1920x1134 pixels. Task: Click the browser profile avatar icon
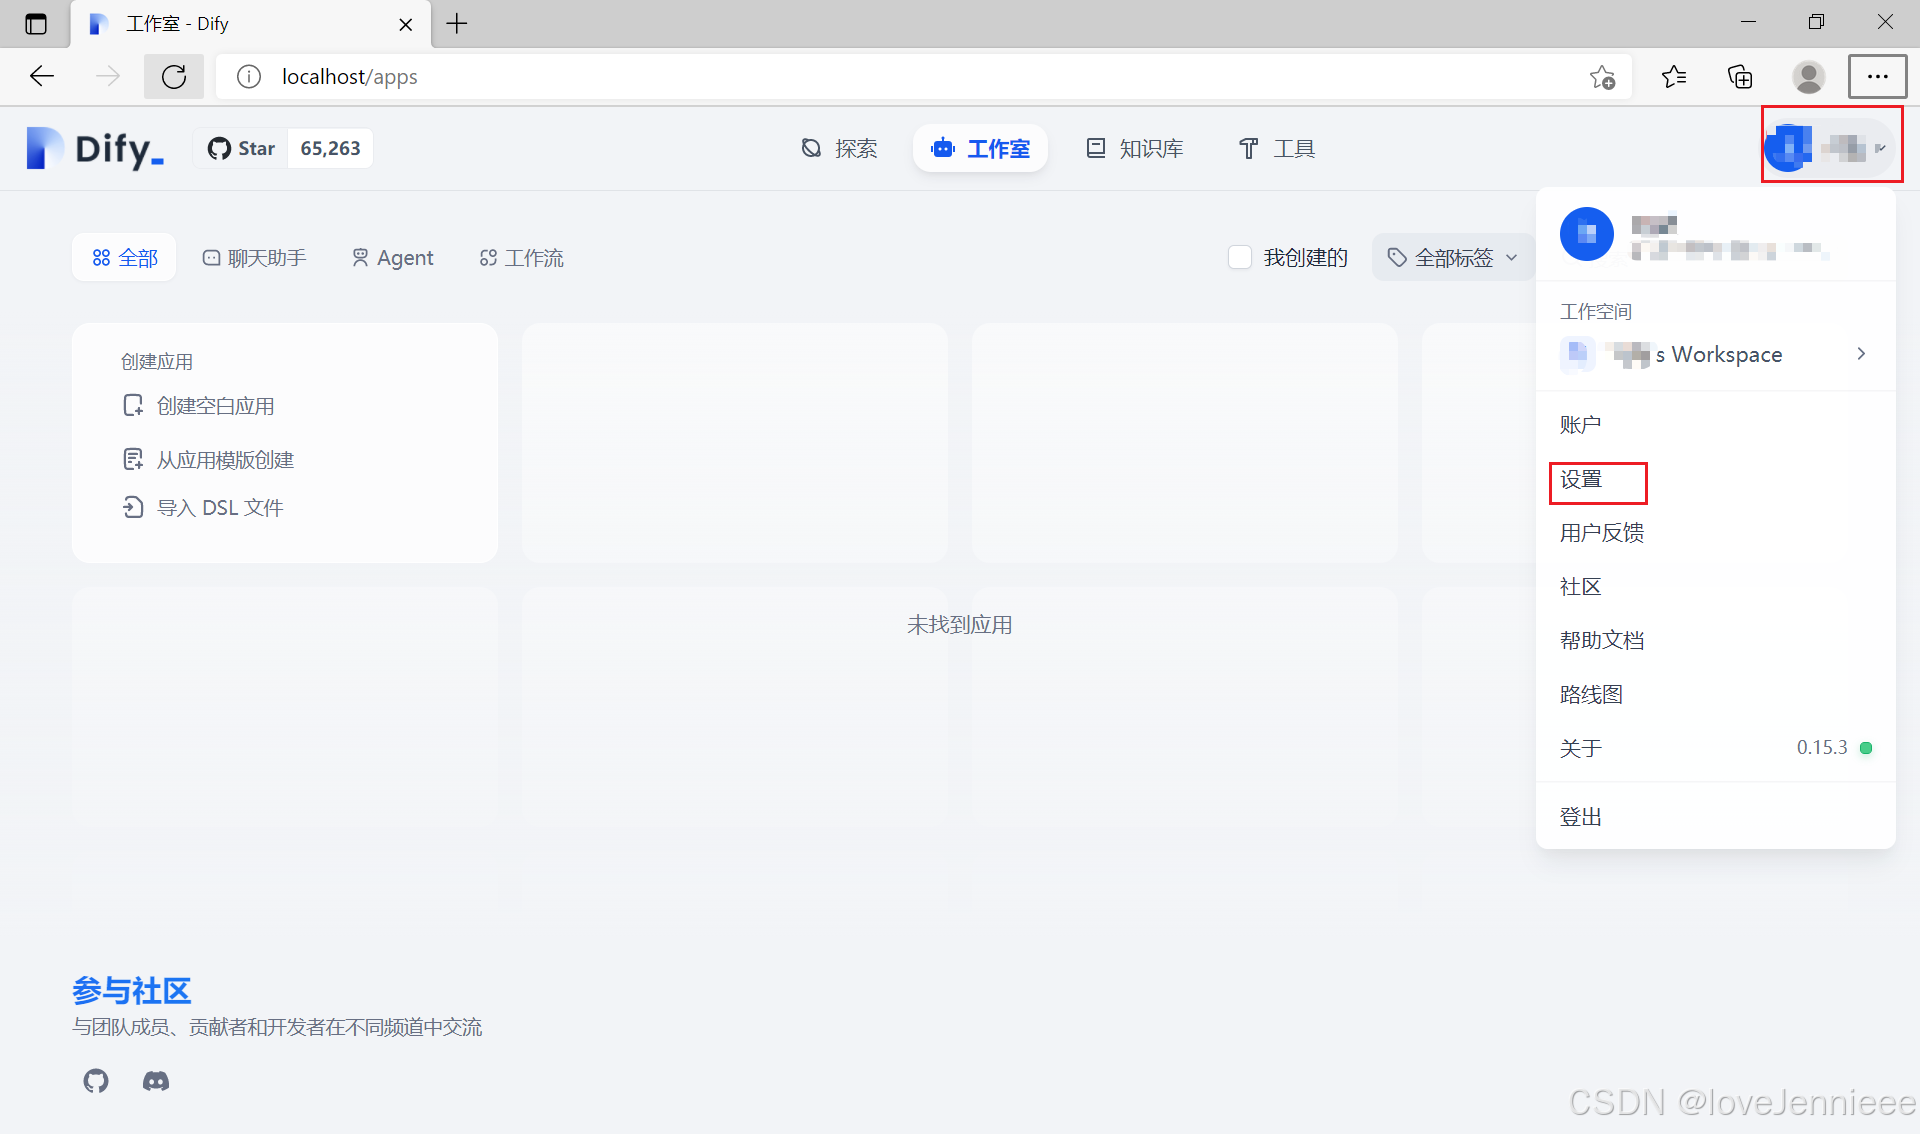coord(1808,77)
